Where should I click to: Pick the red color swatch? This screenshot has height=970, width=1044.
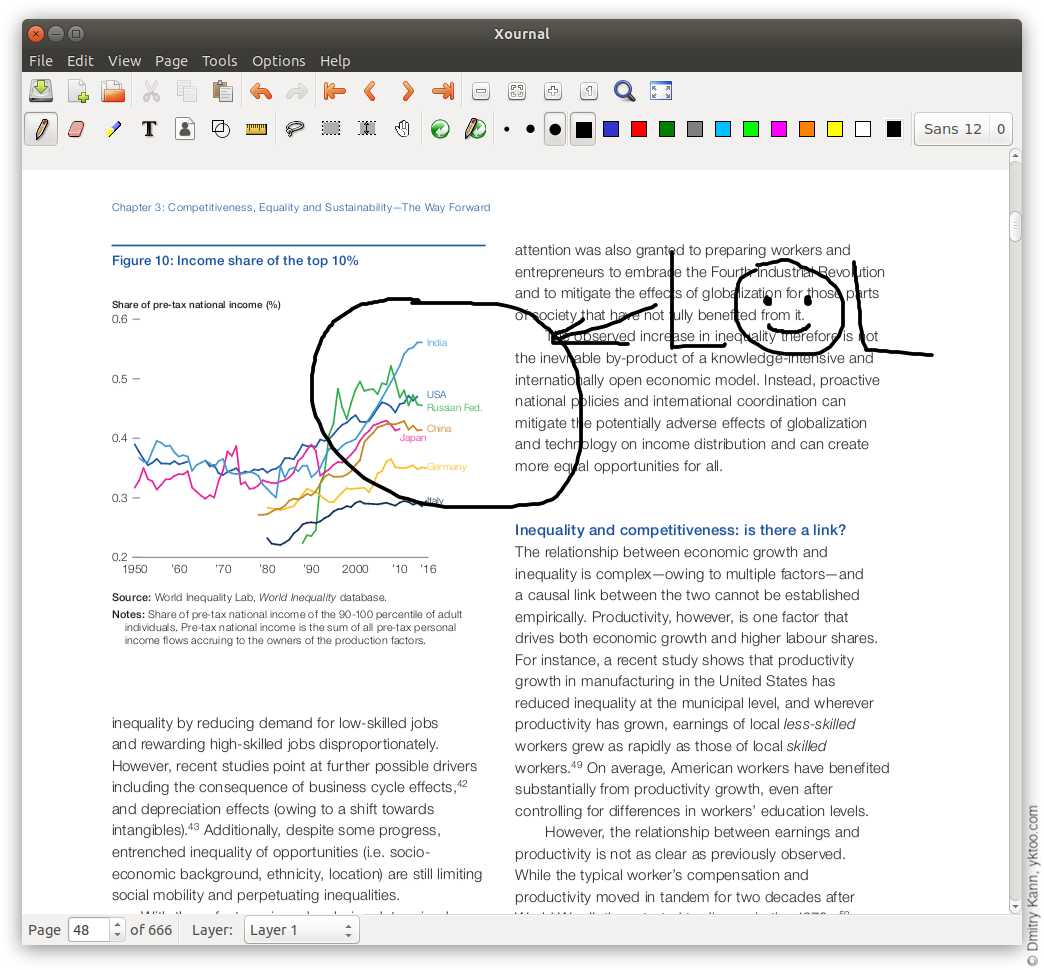click(639, 129)
